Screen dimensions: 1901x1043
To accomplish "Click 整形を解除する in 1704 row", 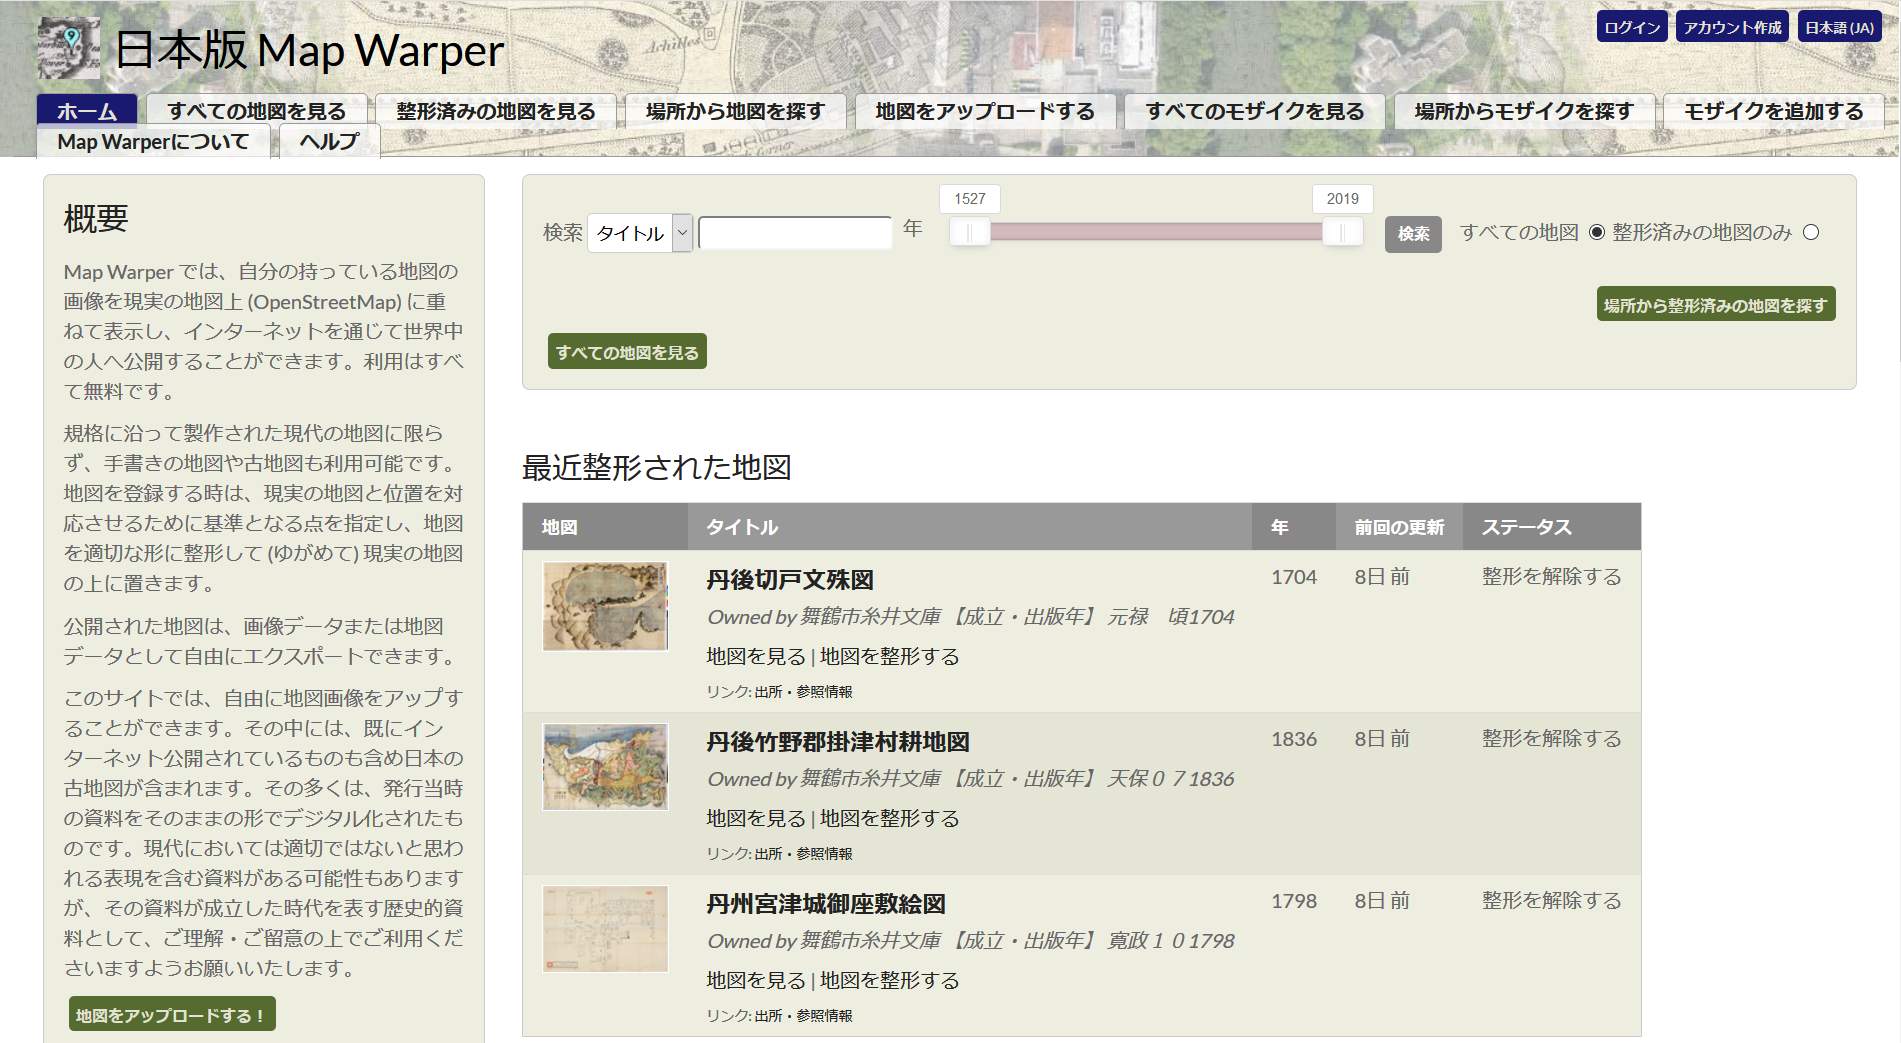I will click(x=1551, y=577).
